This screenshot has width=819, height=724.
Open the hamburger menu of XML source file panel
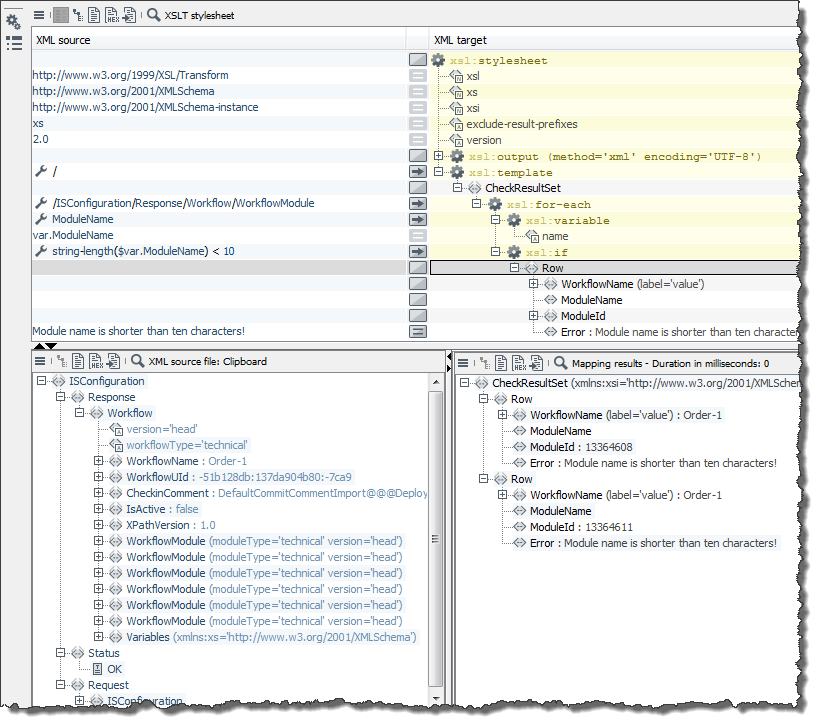(39, 362)
